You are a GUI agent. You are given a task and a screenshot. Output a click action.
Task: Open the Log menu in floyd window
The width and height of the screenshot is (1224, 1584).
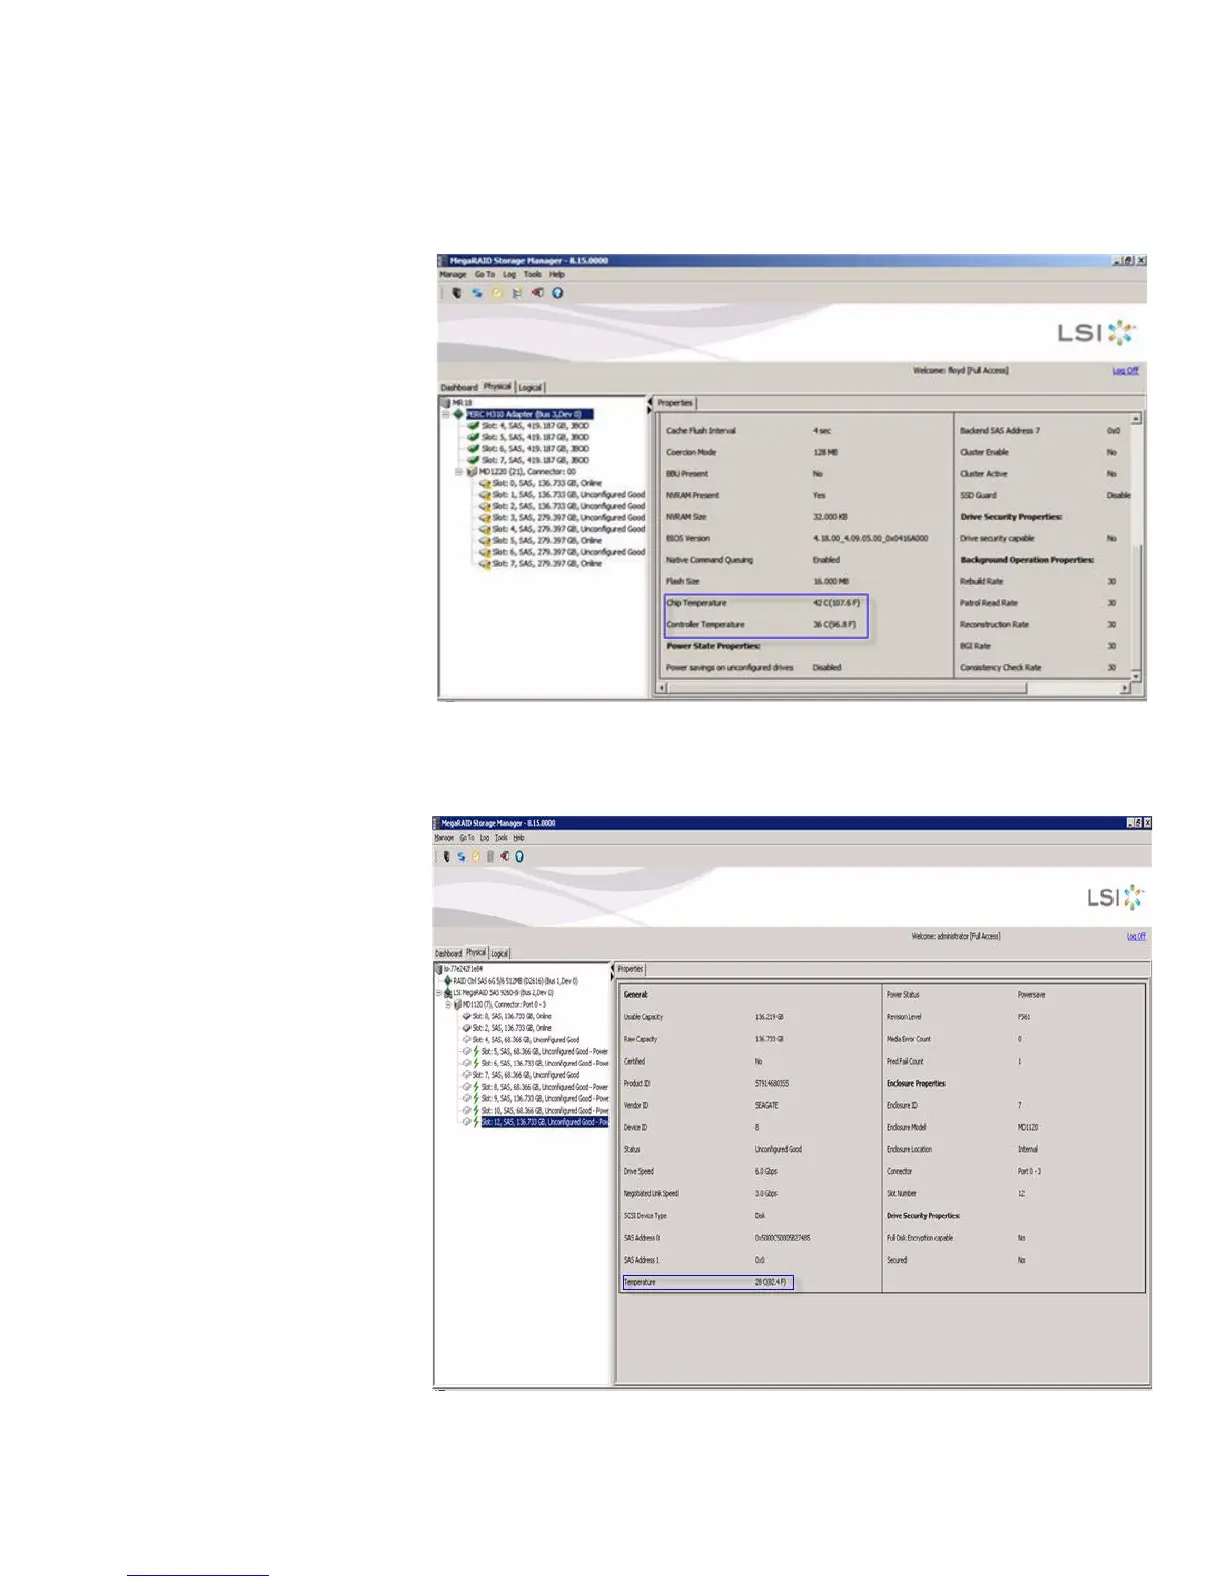point(510,274)
